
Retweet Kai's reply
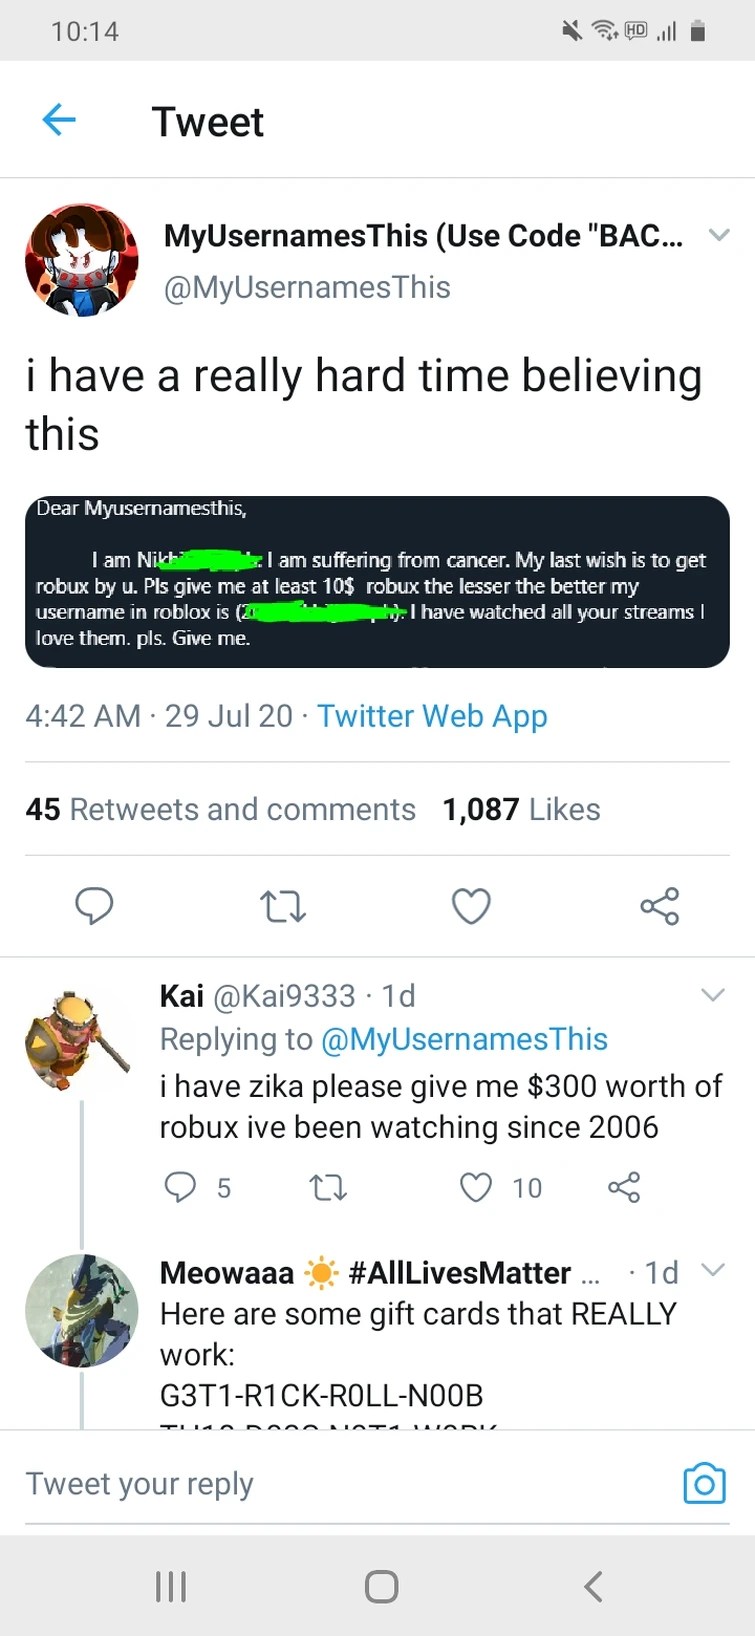click(328, 1187)
